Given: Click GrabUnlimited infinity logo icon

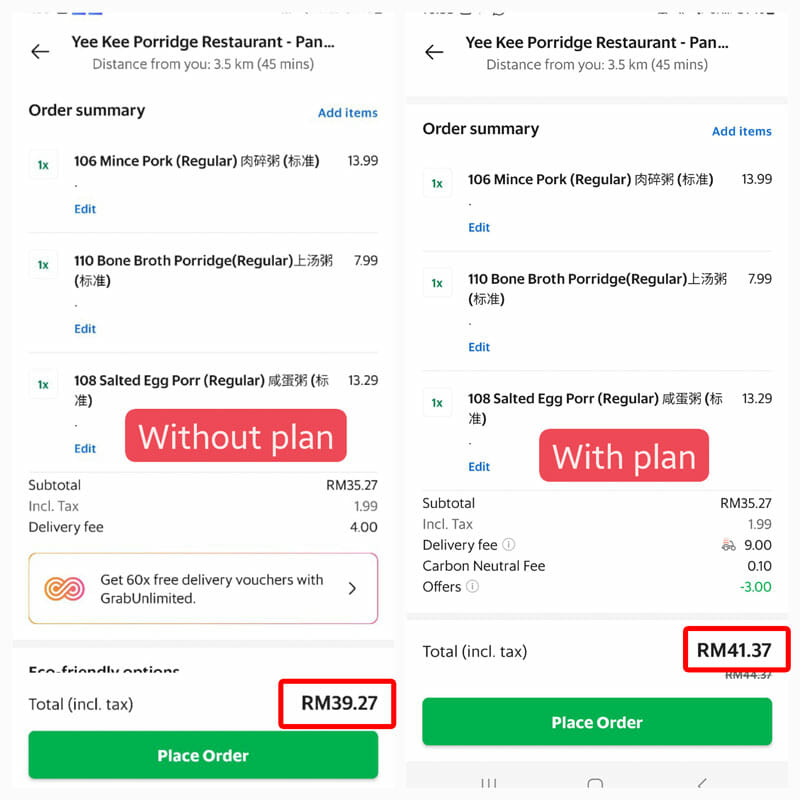Looking at the screenshot, I should [64, 589].
